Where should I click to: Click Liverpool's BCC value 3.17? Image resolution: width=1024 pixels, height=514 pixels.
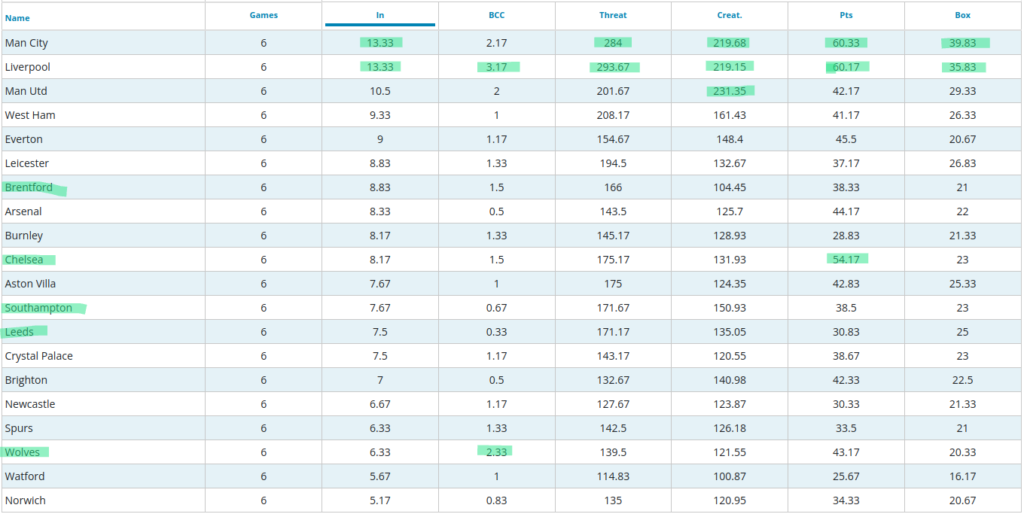pyautogui.click(x=496, y=67)
